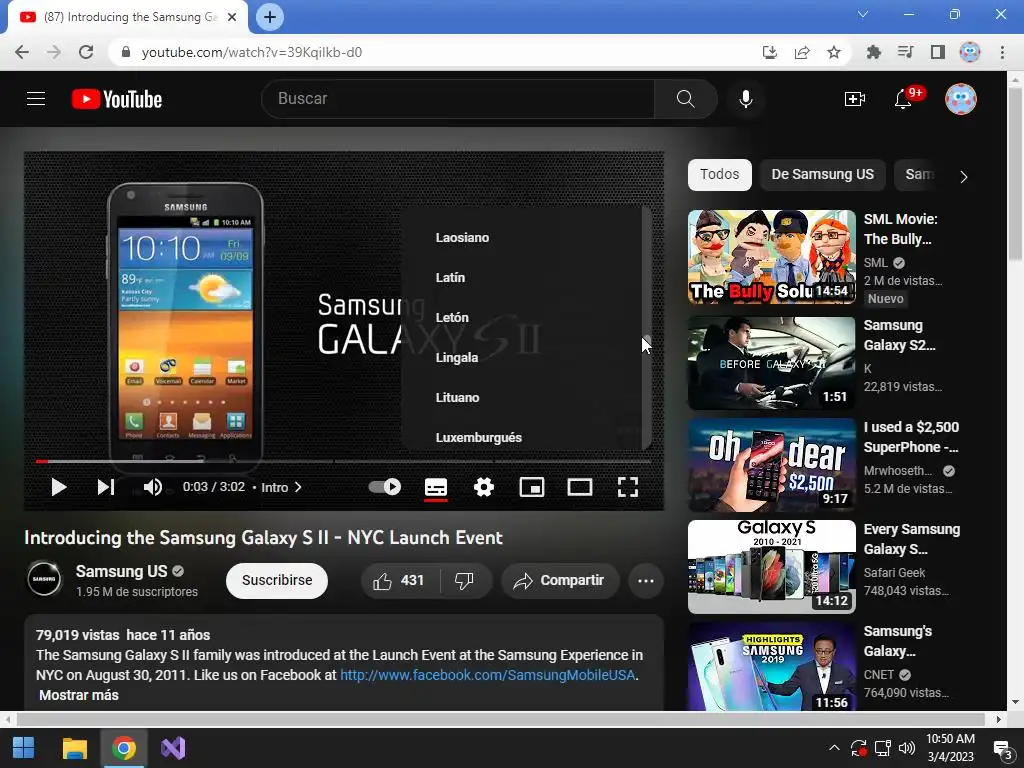Click the subtitle menu scrollbar
The width and height of the screenshot is (1024, 768).
pyautogui.click(x=647, y=327)
